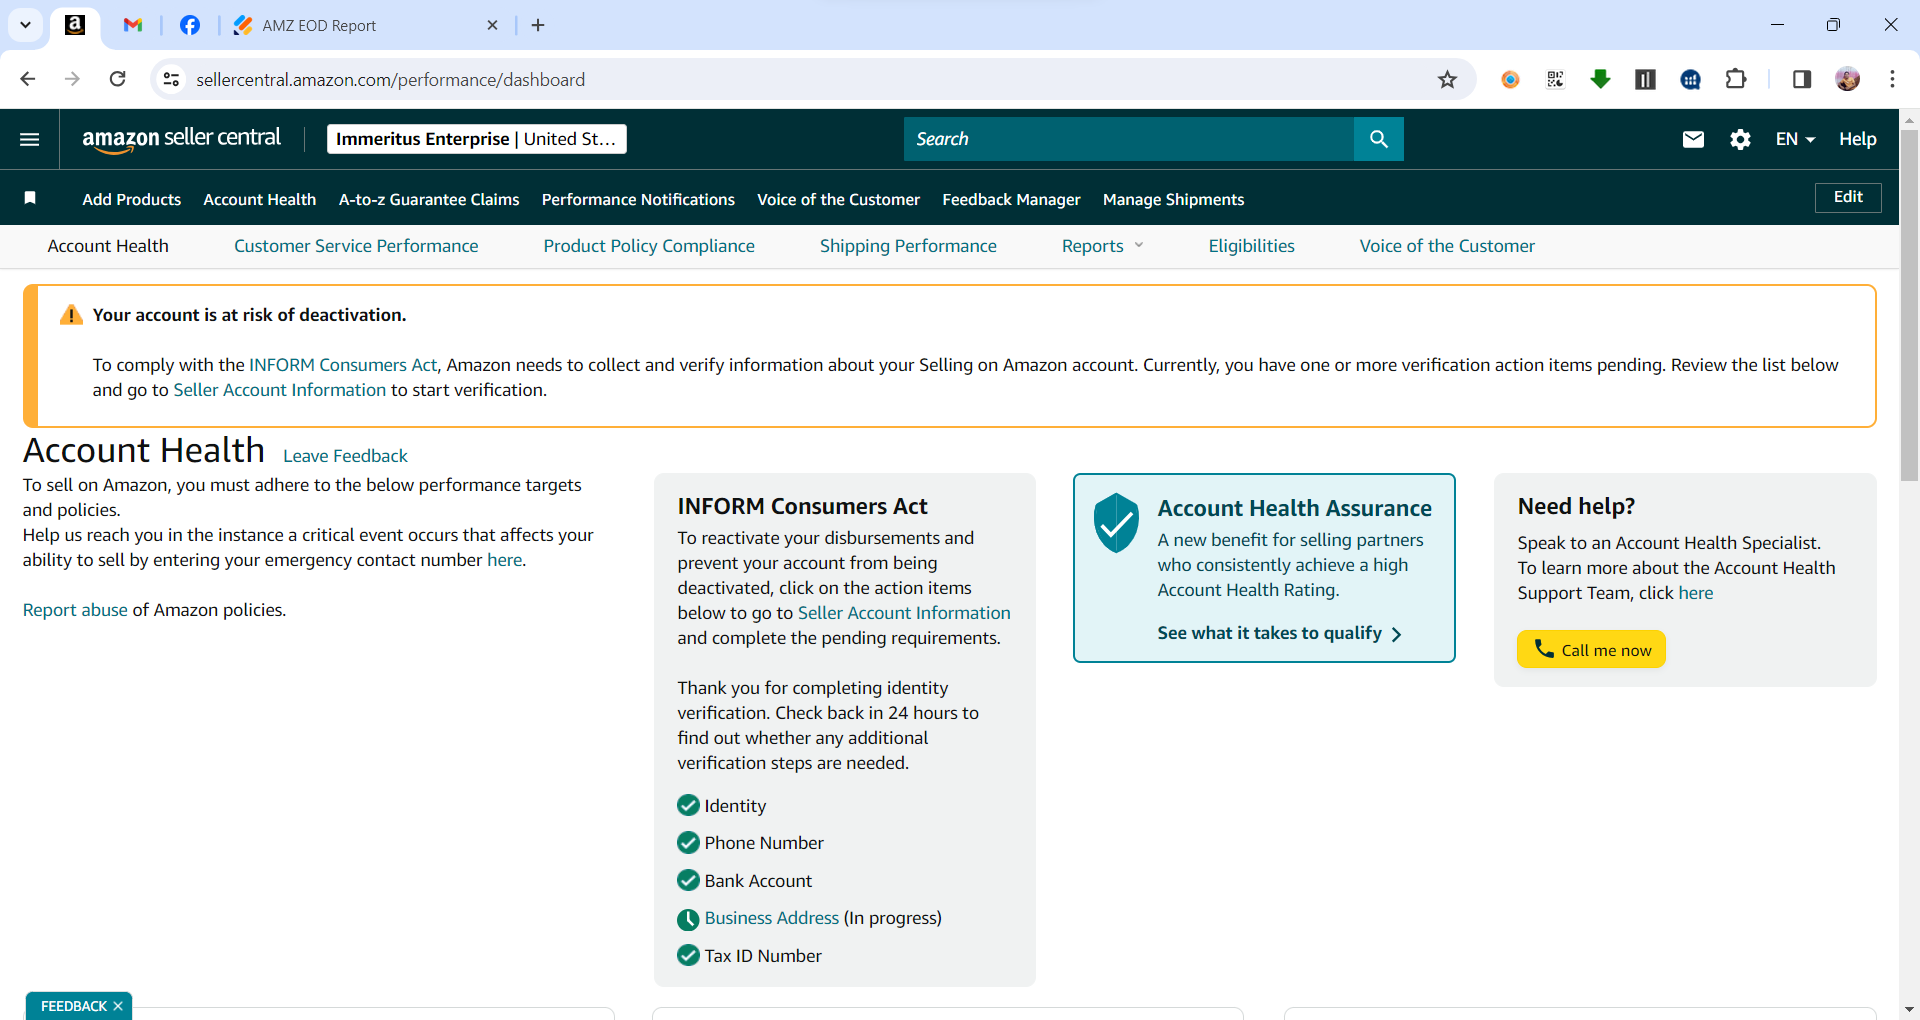Open Account Health in the dark nav bar
The width and height of the screenshot is (1920, 1020).
coord(260,199)
